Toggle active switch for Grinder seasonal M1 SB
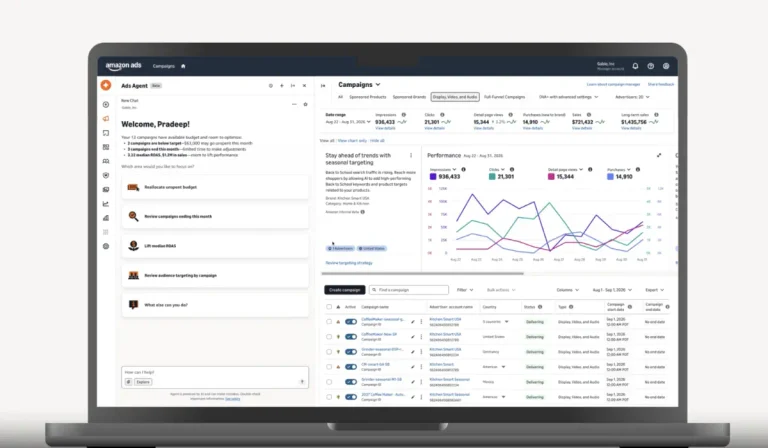The height and width of the screenshot is (448, 768). [351, 382]
